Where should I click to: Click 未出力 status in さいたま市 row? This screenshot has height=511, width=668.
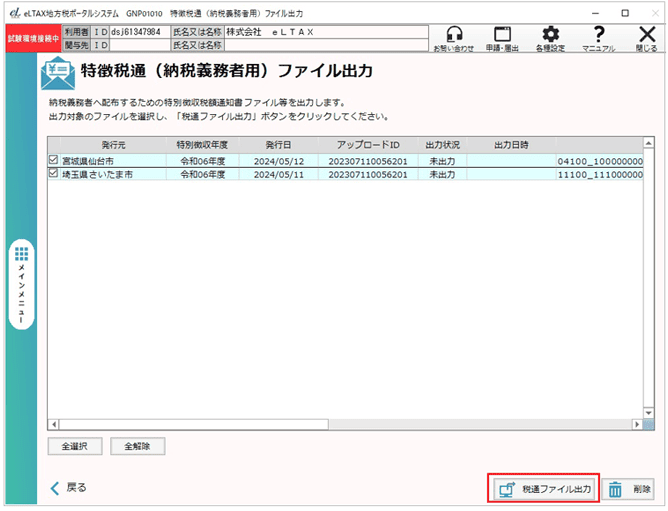tap(442, 174)
